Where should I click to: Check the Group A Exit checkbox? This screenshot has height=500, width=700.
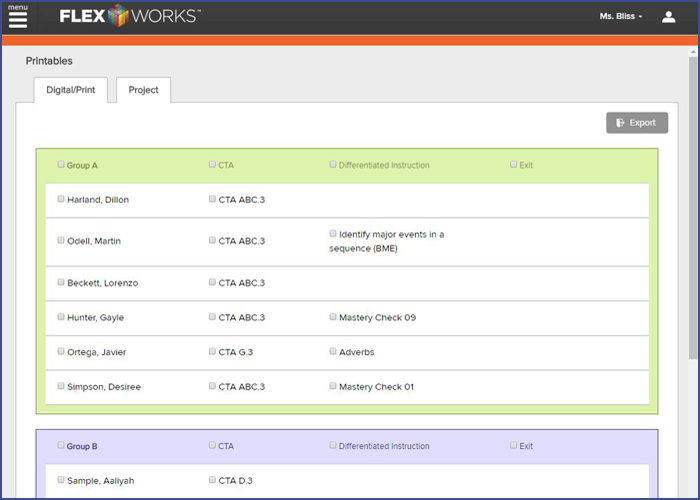pos(513,164)
